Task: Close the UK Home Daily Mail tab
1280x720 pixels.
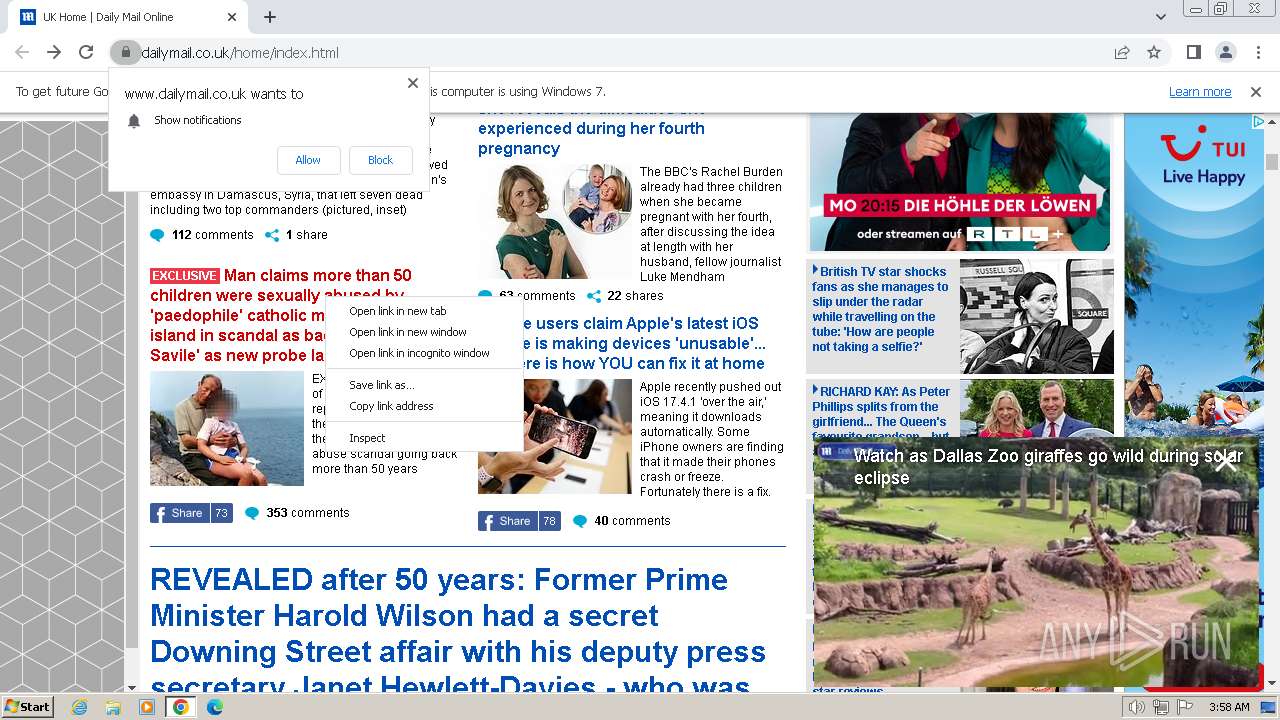Action: point(232,17)
